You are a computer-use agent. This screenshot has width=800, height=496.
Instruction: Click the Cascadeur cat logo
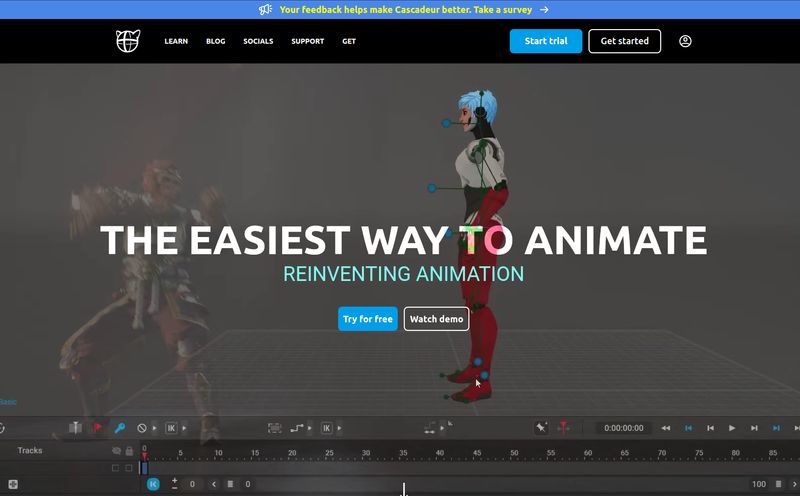pos(128,41)
